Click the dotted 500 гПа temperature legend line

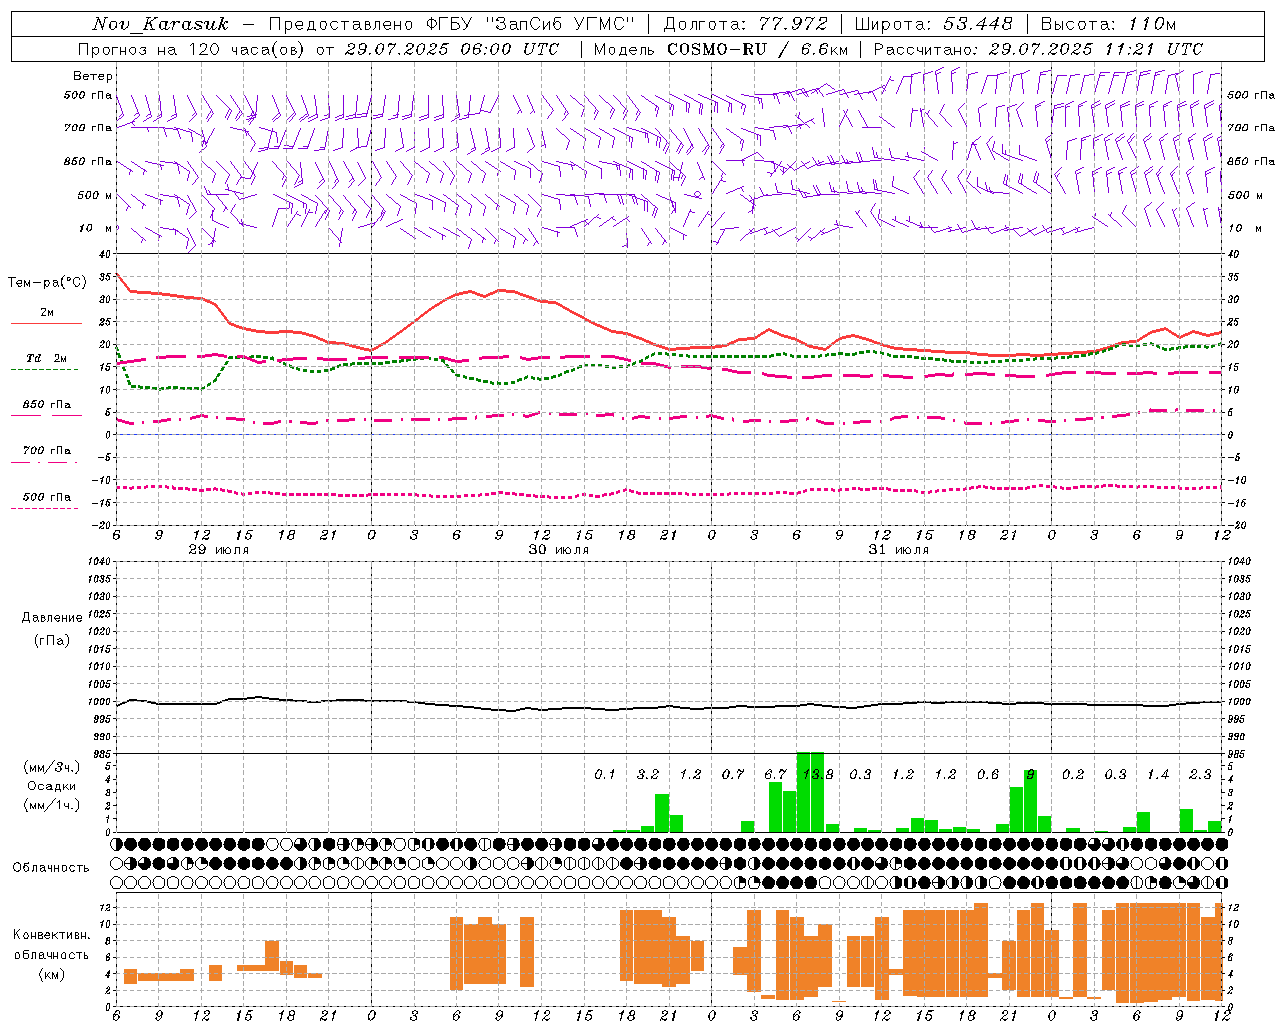point(44,508)
